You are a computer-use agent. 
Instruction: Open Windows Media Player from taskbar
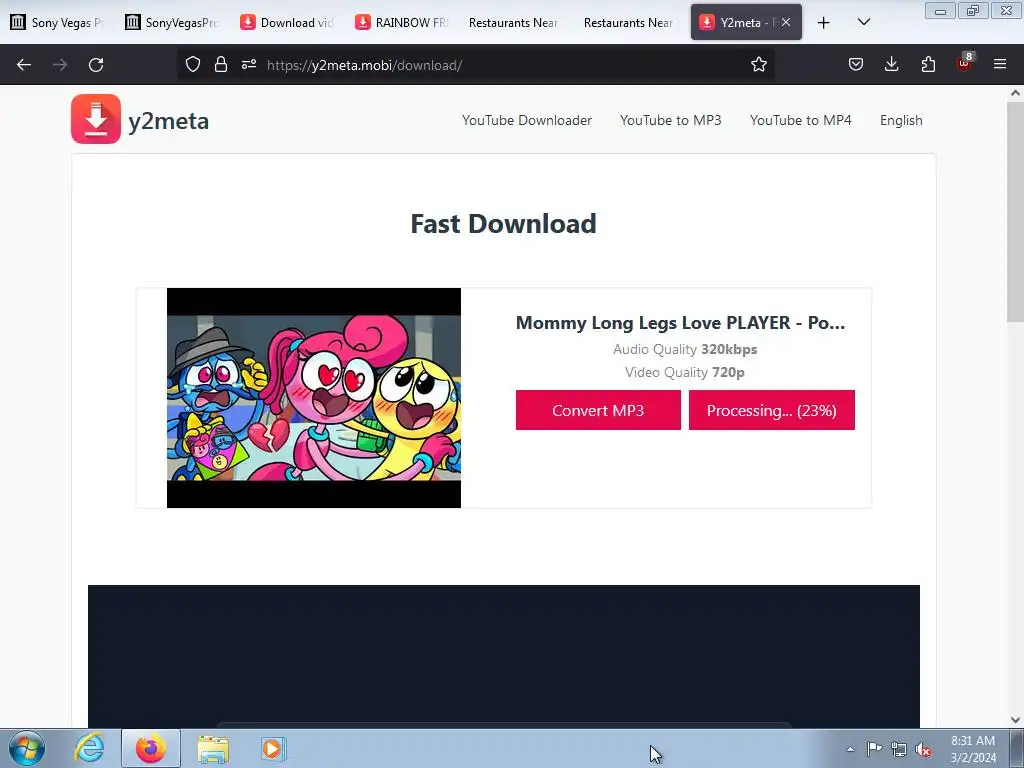[273, 748]
